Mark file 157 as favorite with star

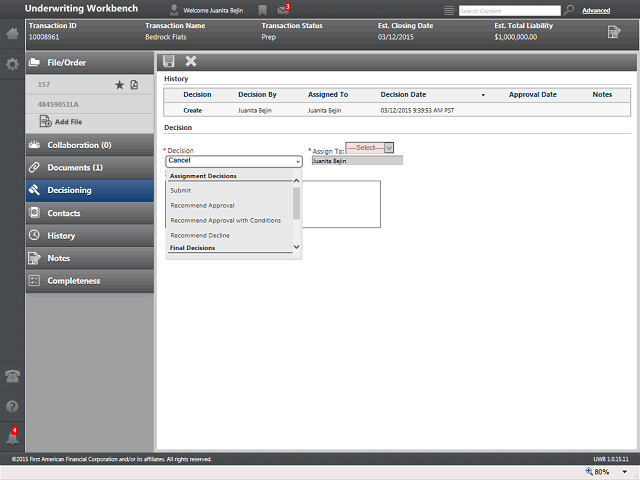click(119, 85)
